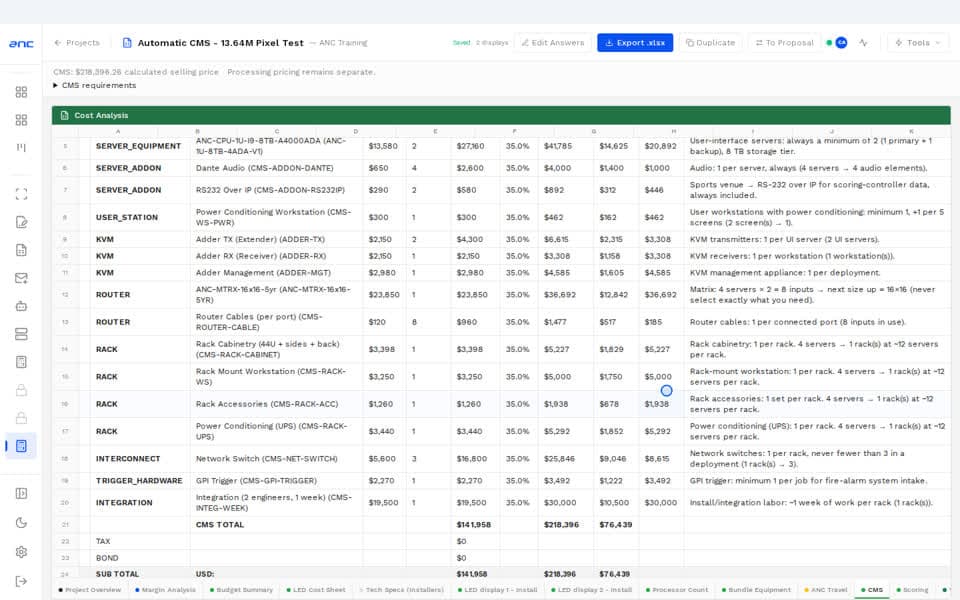Click the INTEGRATION category cell
This screenshot has height=600, width=960.
[140, 503]
